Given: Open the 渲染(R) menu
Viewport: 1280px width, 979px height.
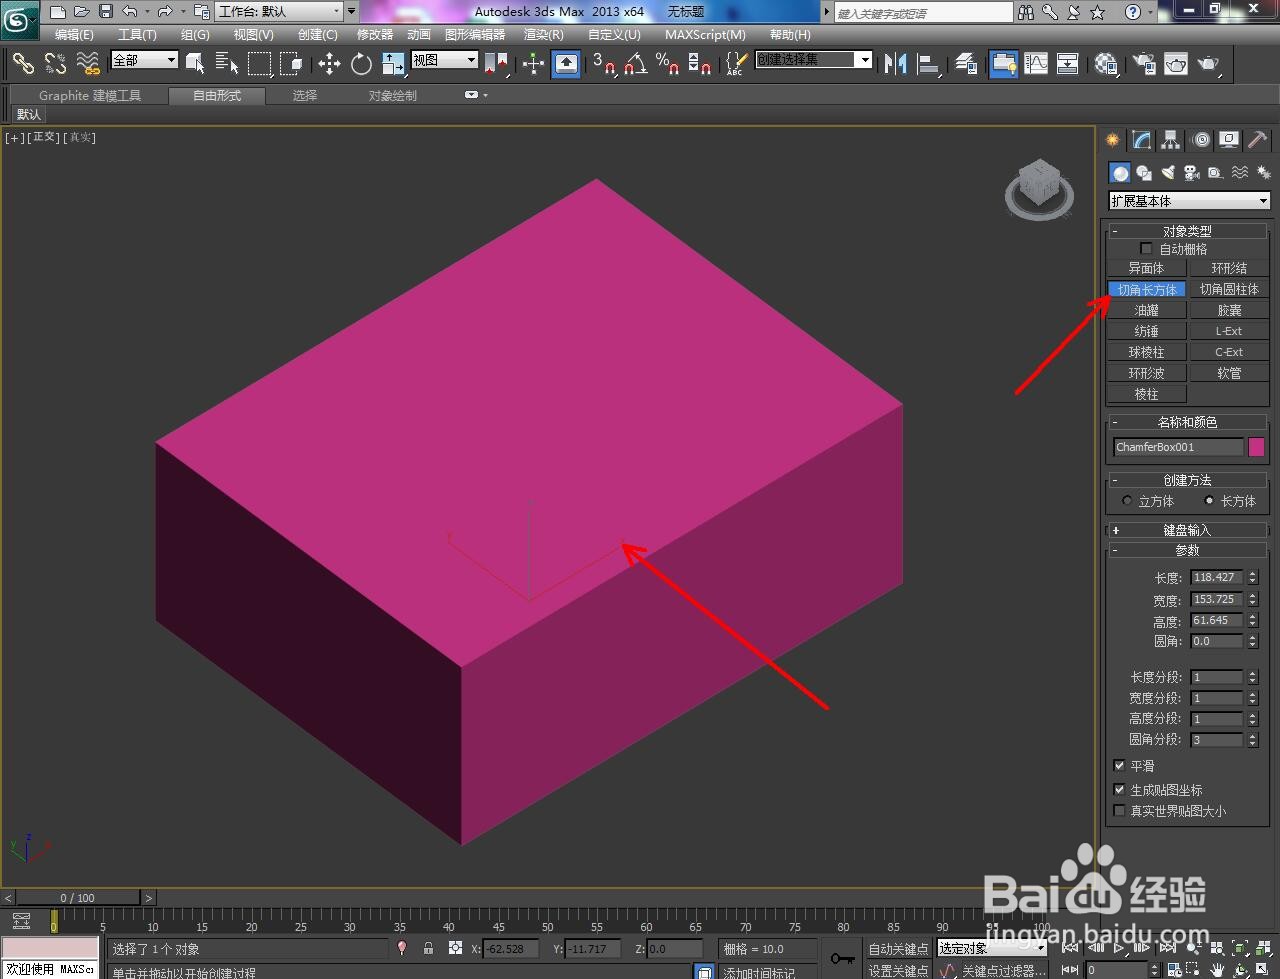Looking at the screenshot, I should coord(543,34).
